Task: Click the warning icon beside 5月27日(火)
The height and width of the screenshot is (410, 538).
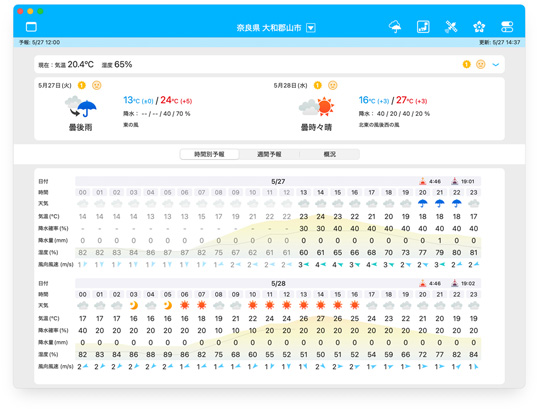Action: click(x=81, y=85)
